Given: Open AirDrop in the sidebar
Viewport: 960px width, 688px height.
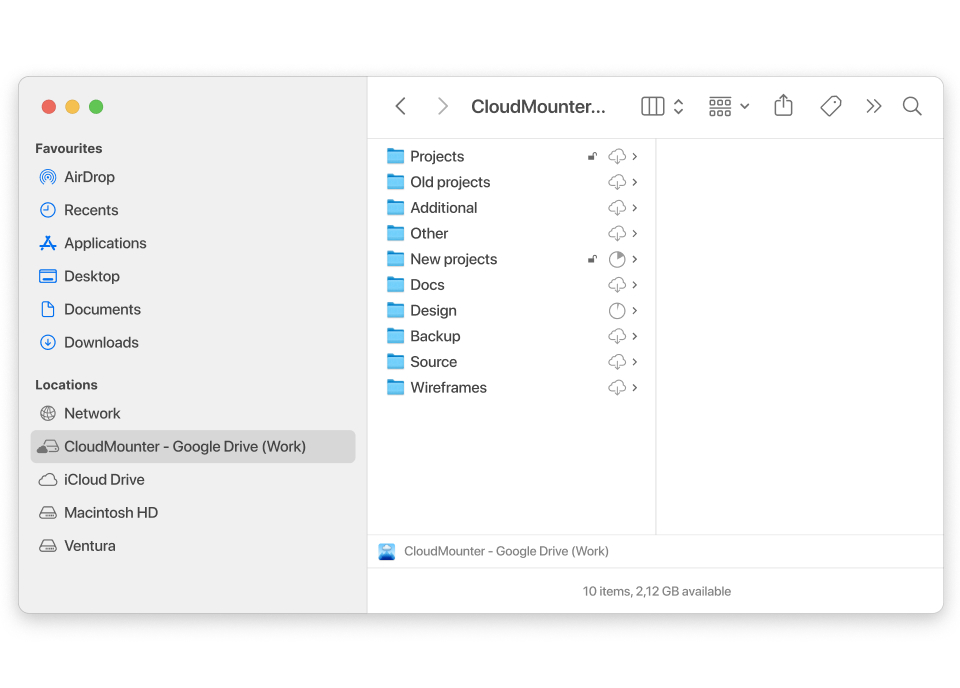Looking at the screenshot, I should point(89,177).
